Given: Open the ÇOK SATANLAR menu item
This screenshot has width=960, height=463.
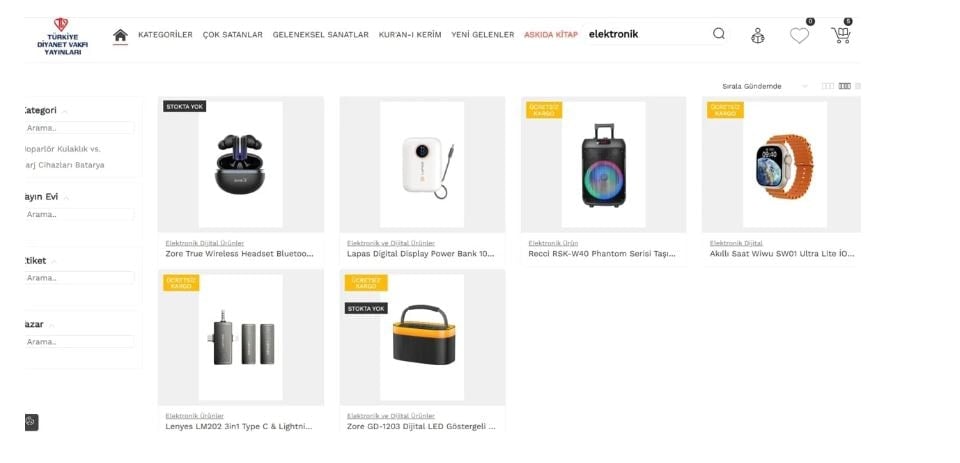Looking at the screenshot, I should pos(233,35).
